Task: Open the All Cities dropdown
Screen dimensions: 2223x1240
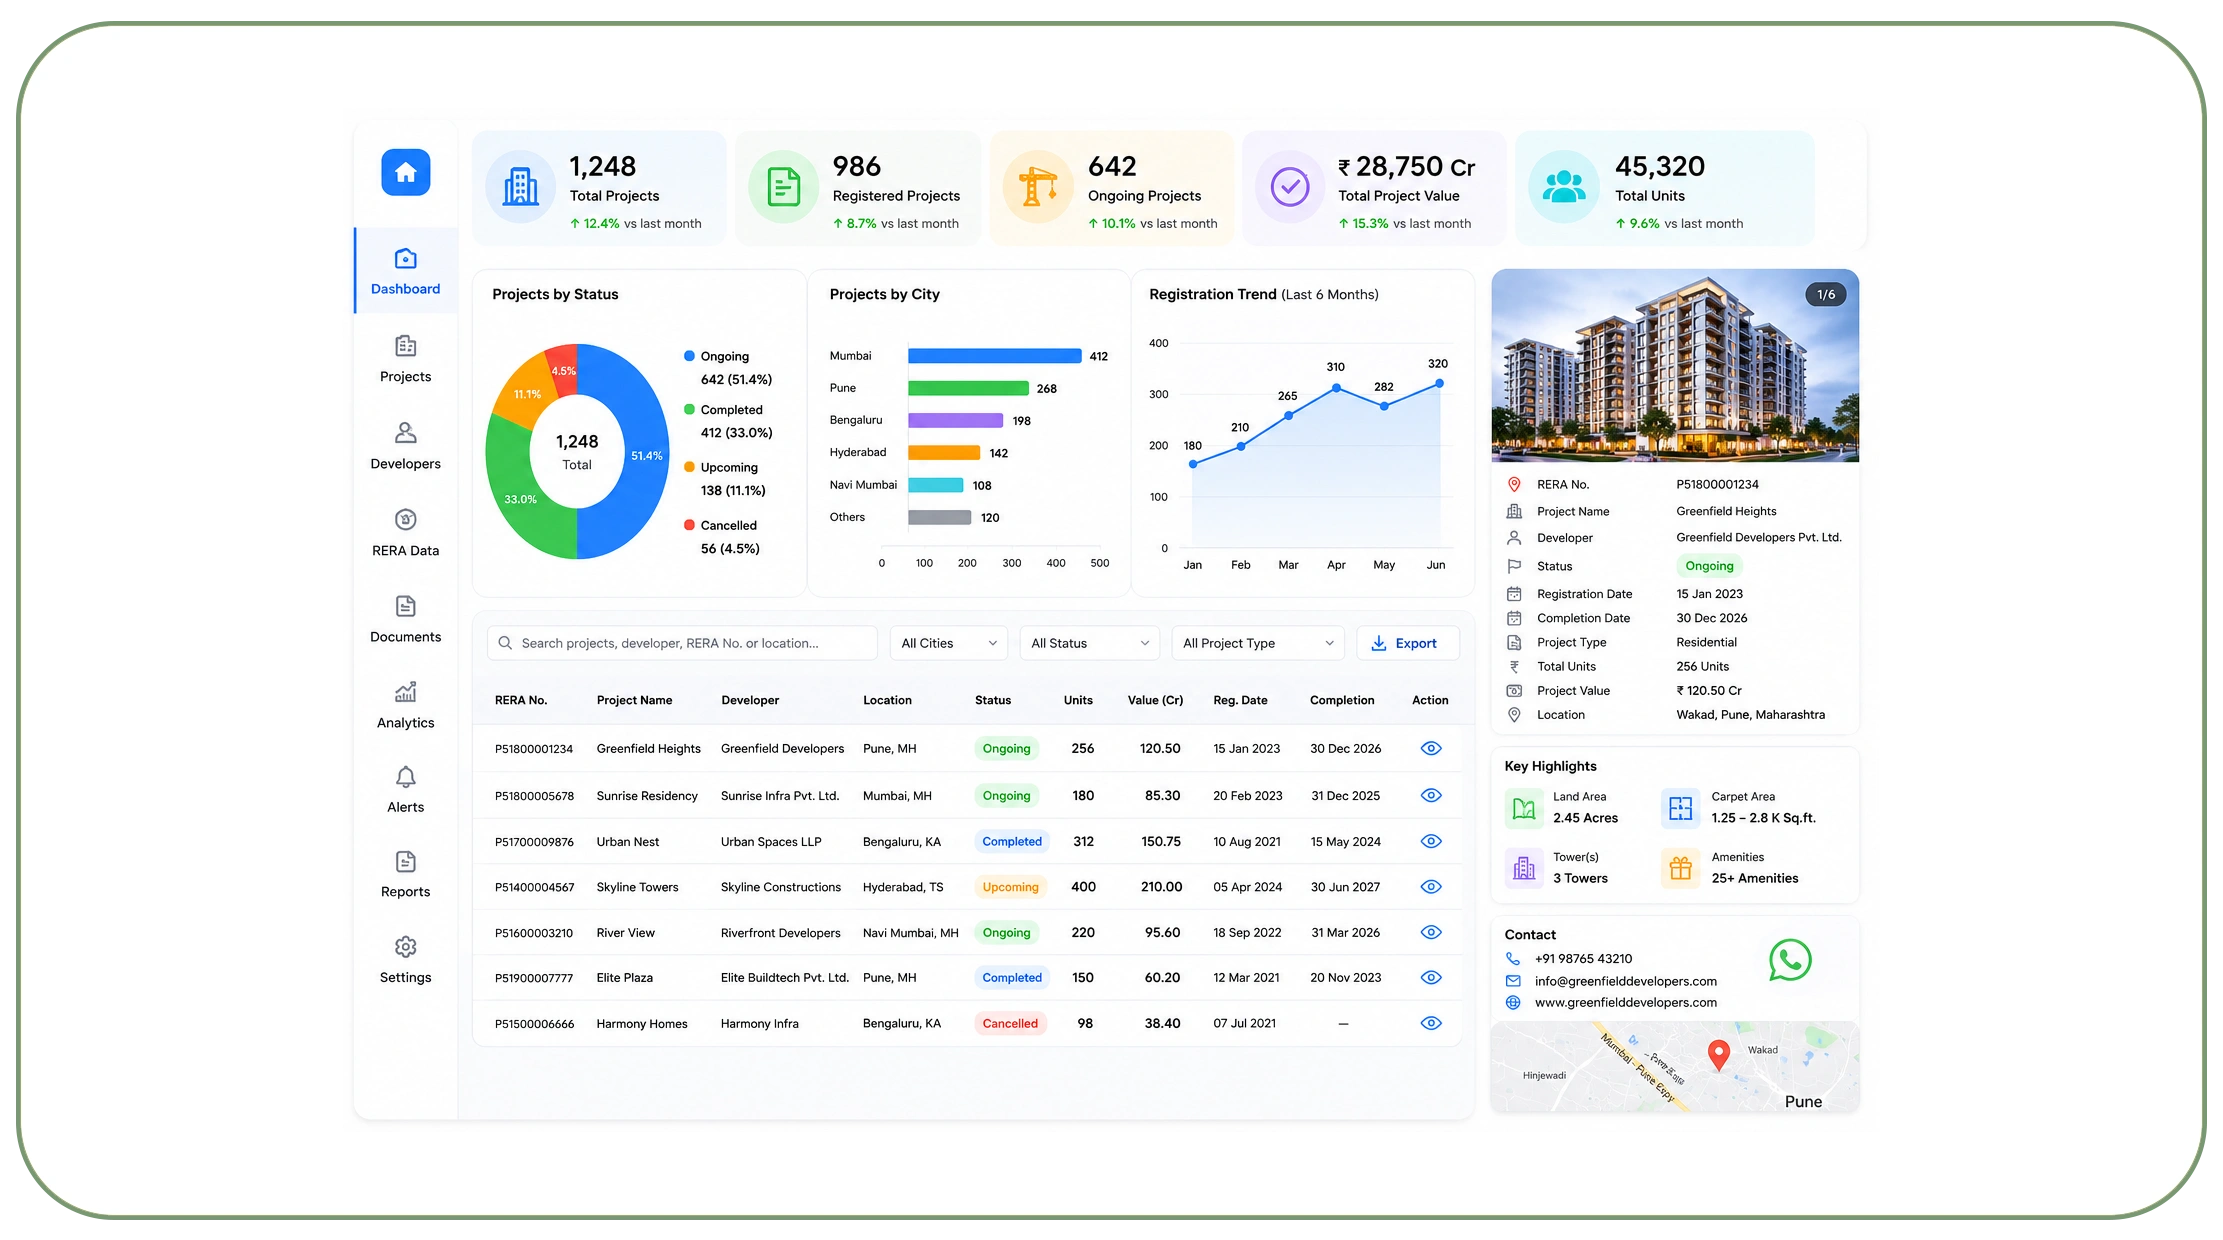Action: click(948, 643)
